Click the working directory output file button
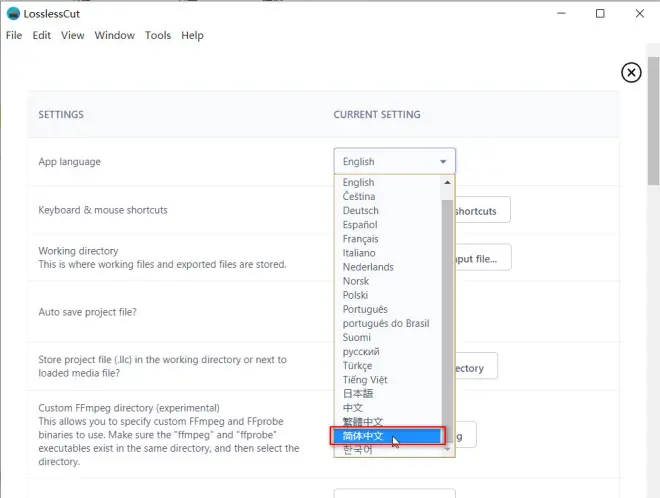The image size is (660, 498). [x=483, y=258]
